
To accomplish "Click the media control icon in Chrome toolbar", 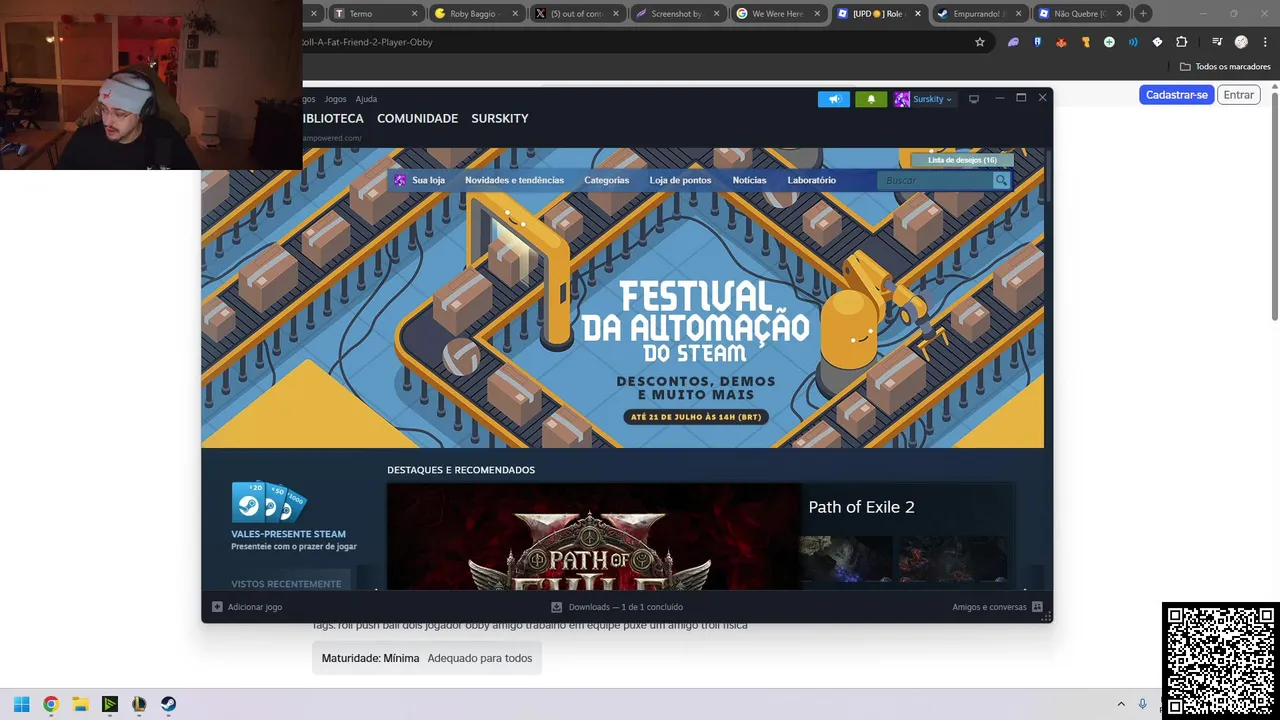I will click(x=1217, y=42).
